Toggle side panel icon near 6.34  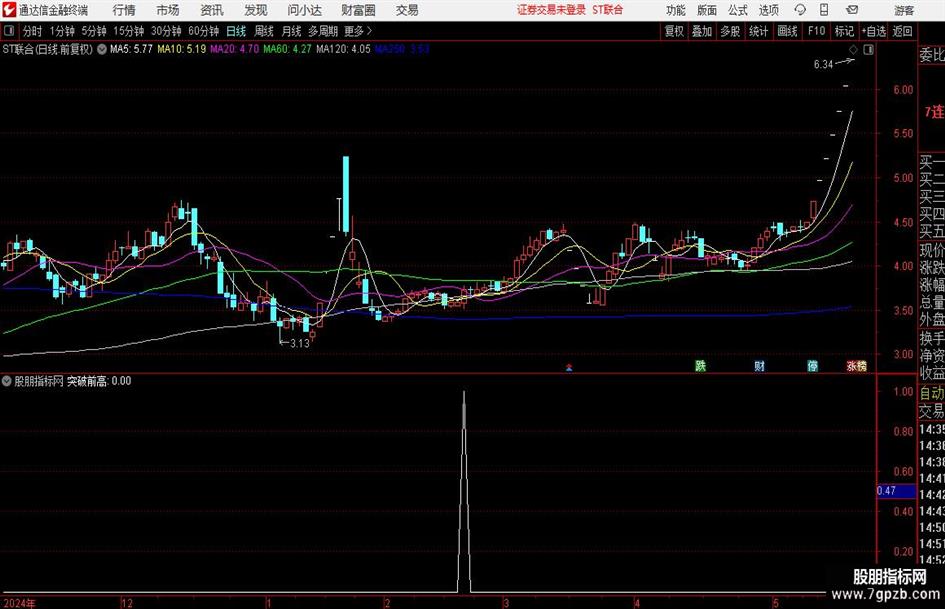868,49
